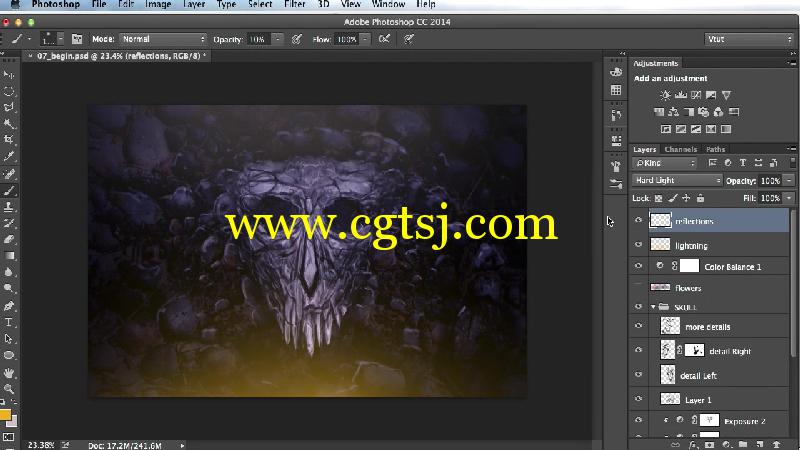
Task: Add a Photo Filter adjustment
Action: 704,112
